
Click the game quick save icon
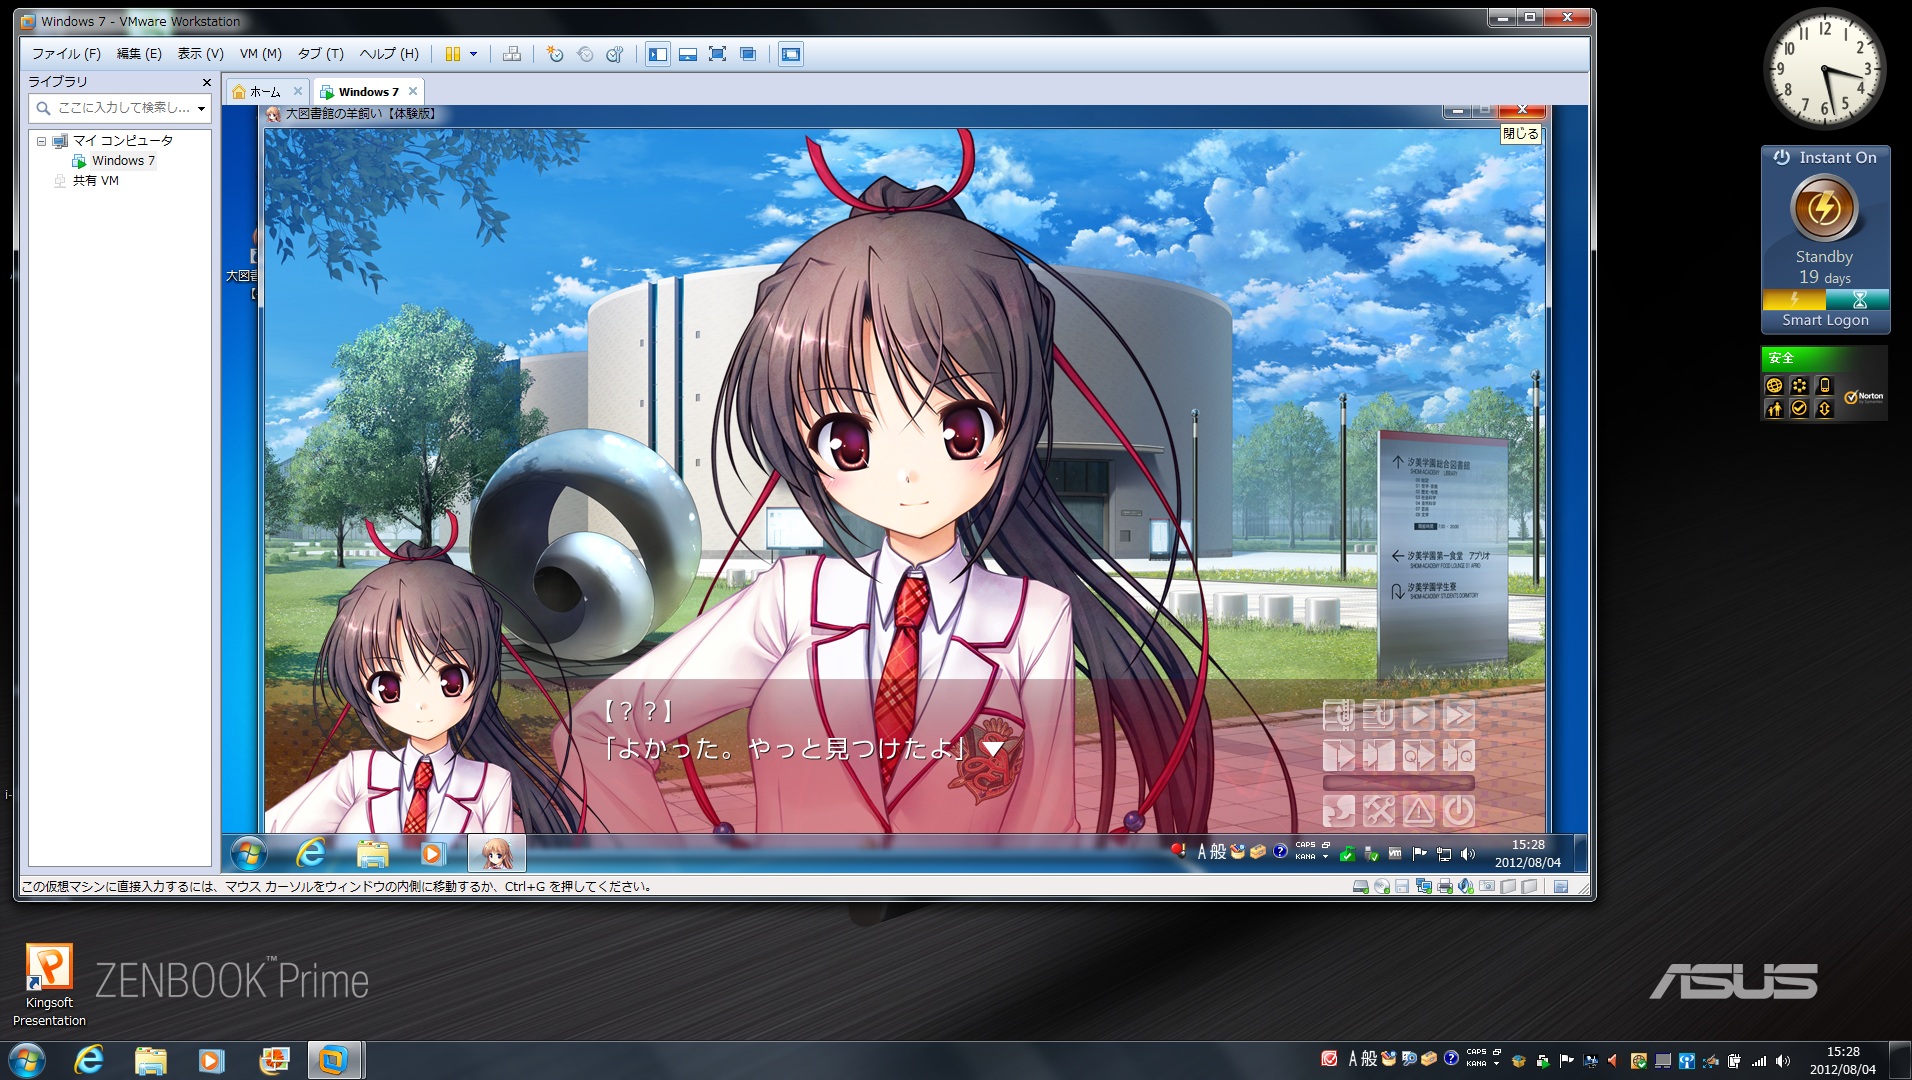coord(1419,755)
